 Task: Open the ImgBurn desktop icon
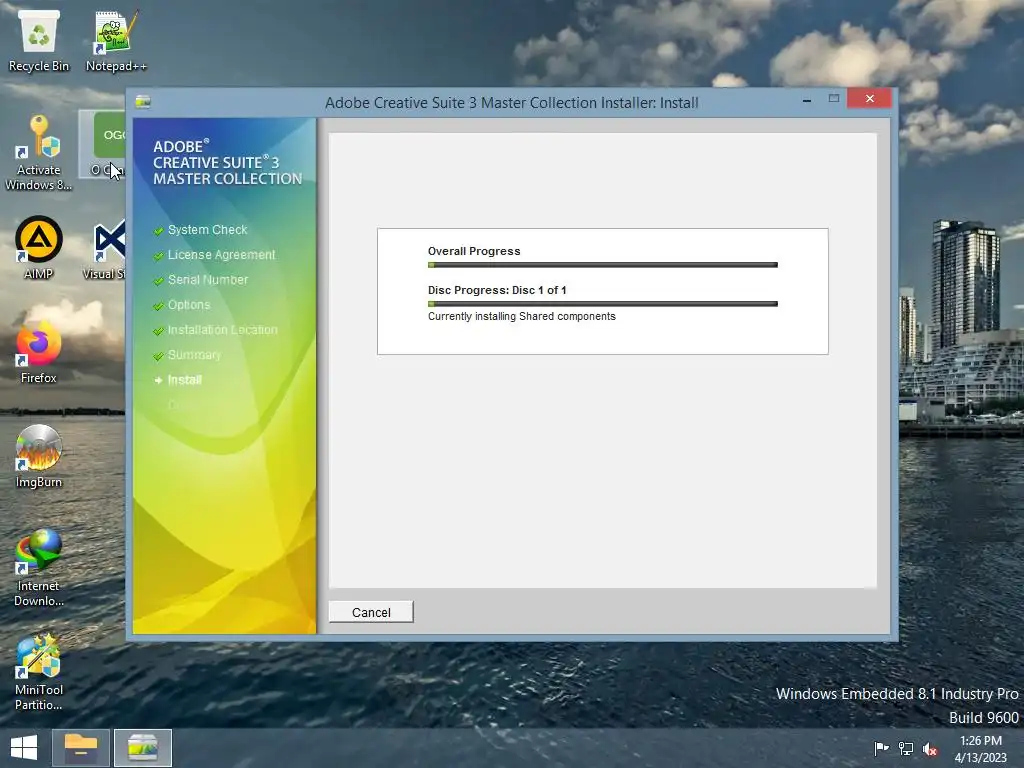39,456
